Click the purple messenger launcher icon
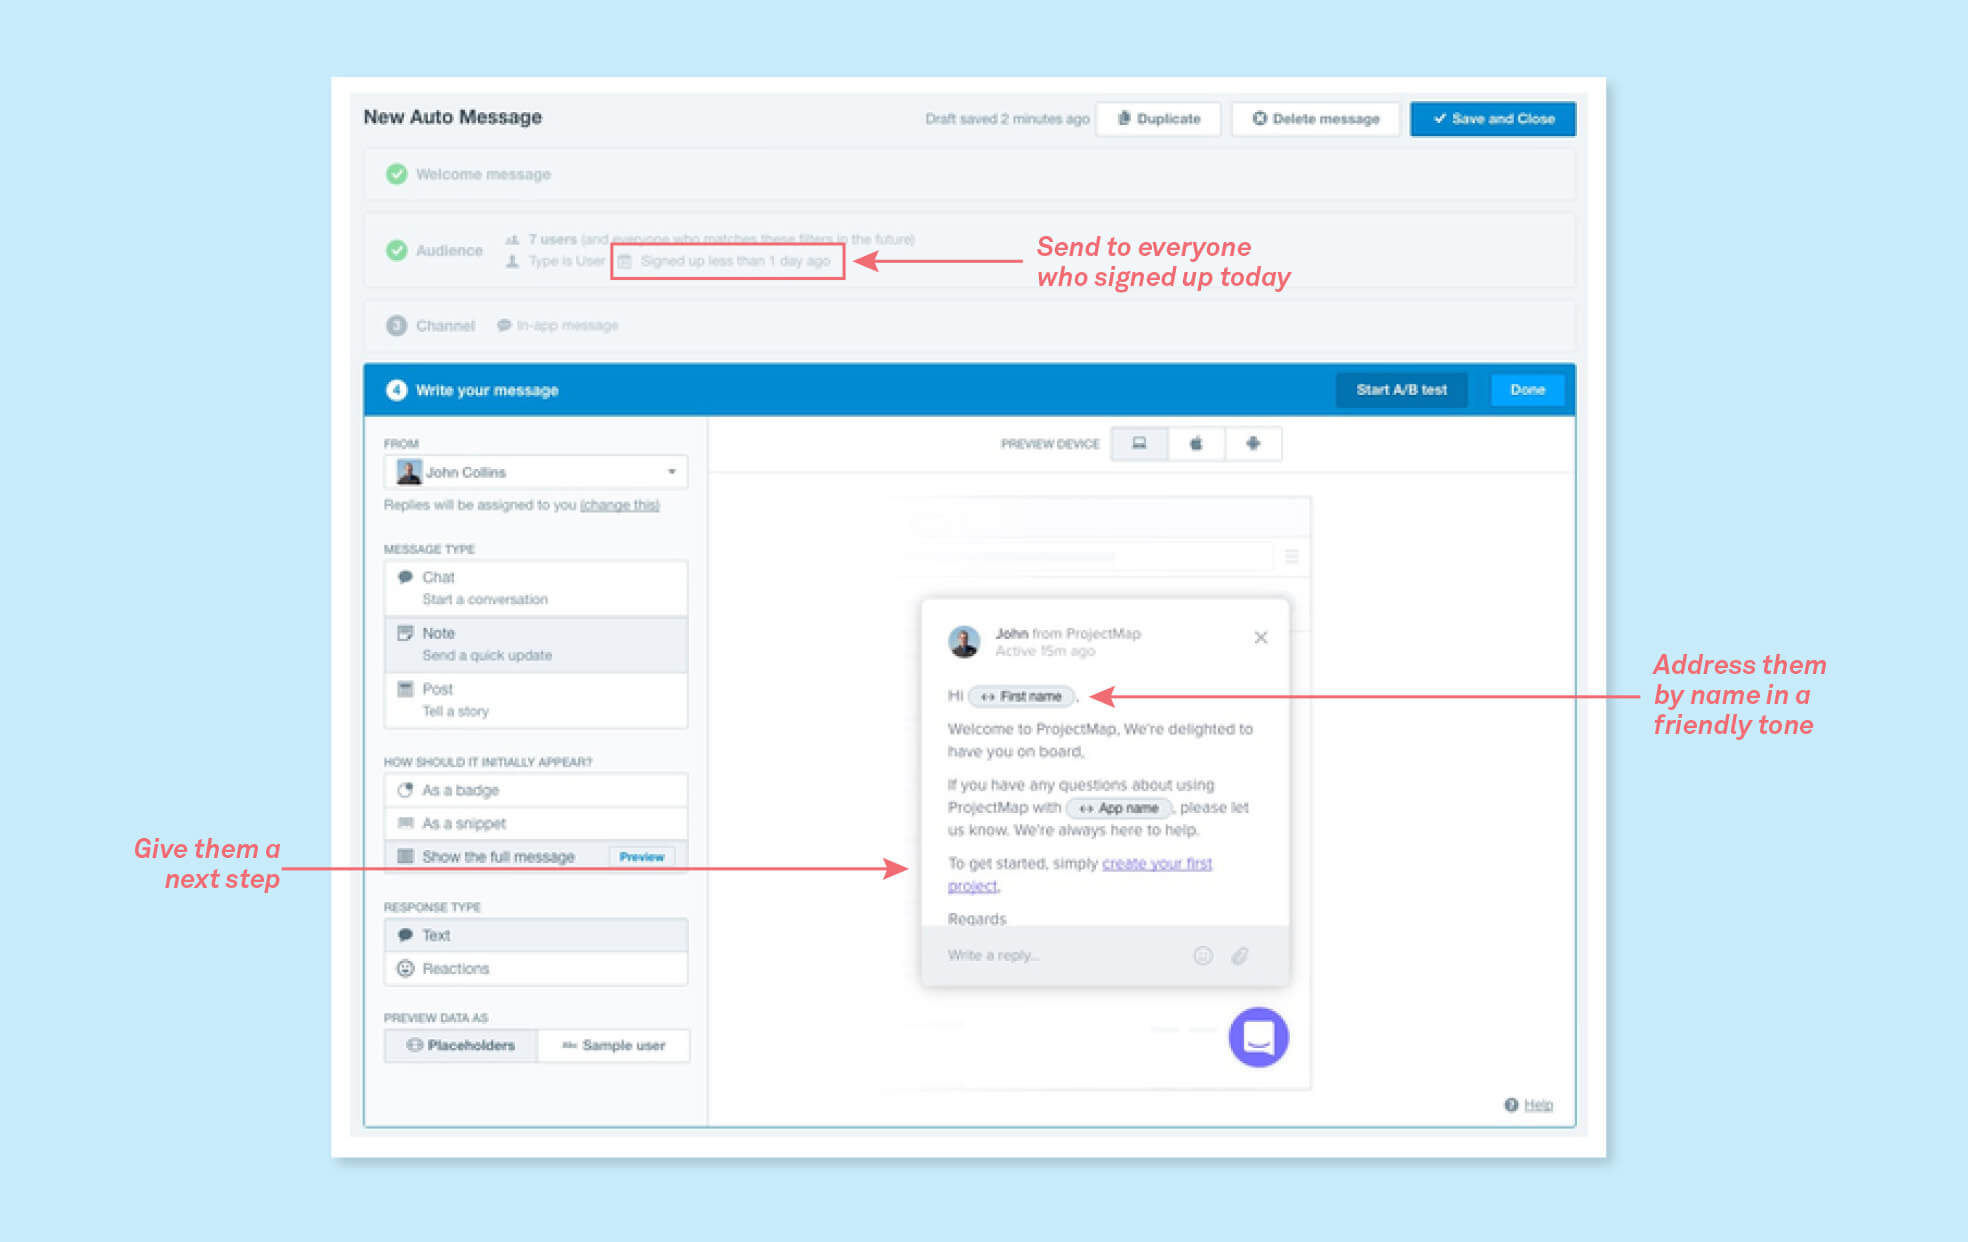Screen dimensions: 1968x1242 coord(1258,1037)
